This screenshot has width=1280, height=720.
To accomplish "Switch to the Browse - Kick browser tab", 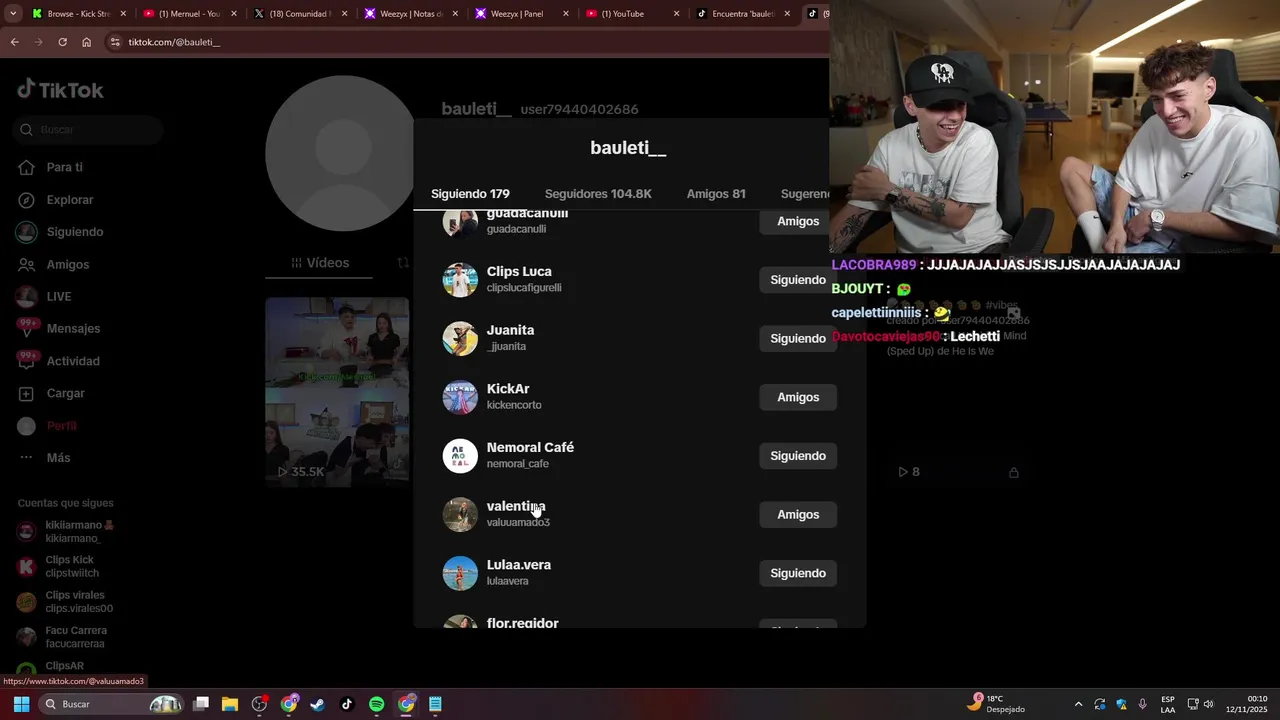I will pyautogui.click(x=80, y=14).
